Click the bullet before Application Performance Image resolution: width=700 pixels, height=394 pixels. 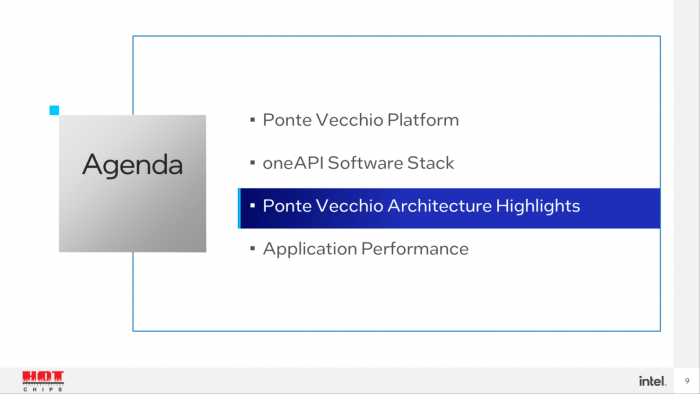[x=253, y=249]
